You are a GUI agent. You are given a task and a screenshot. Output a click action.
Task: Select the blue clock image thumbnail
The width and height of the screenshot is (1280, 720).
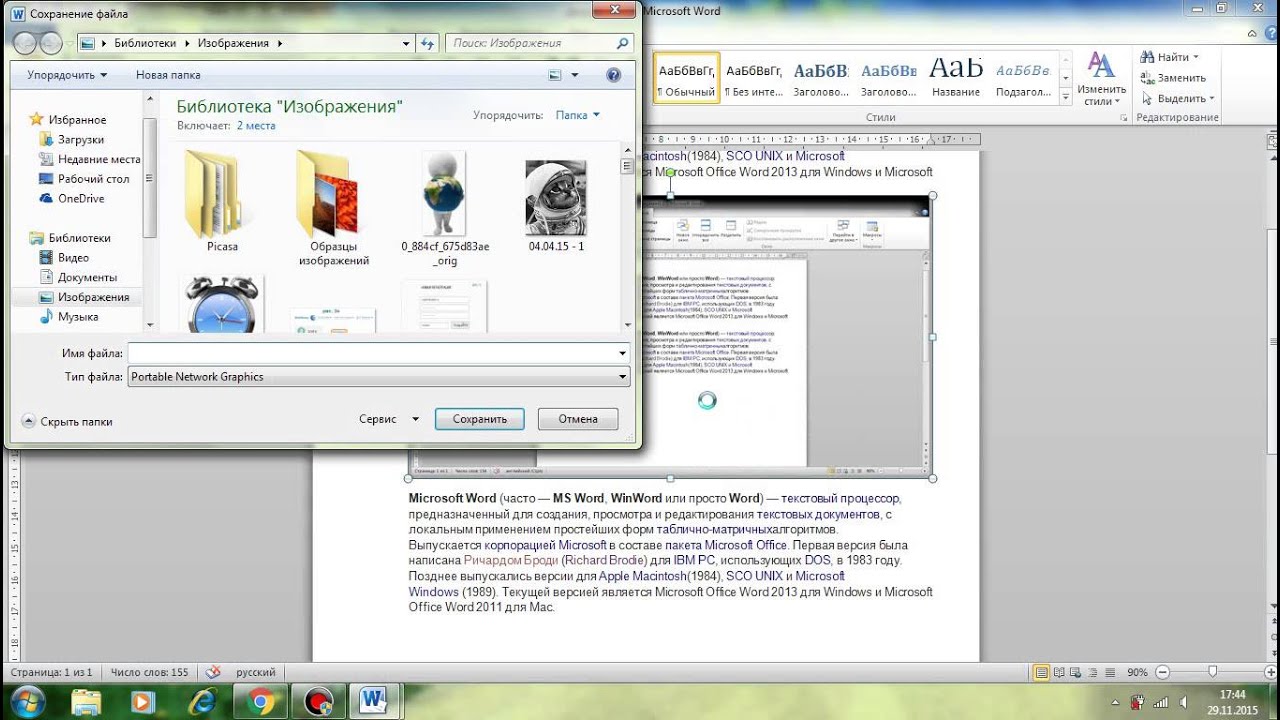click(223, 305)
